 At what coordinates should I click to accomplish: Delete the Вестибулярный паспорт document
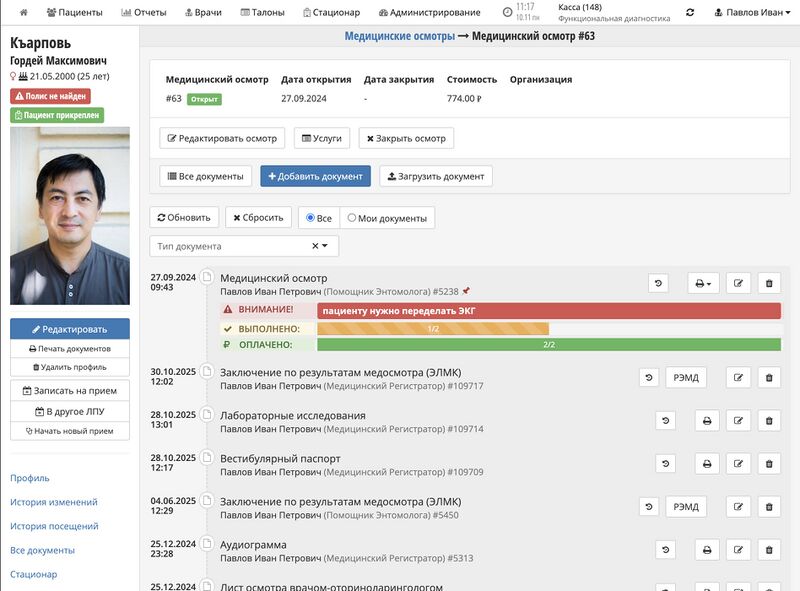pyautogui.click(x=769, y=464)
